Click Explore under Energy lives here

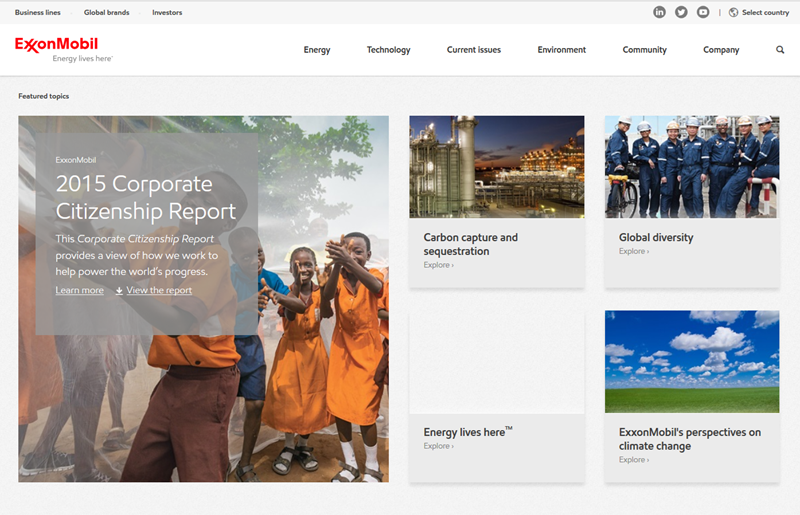pos(438,446)
